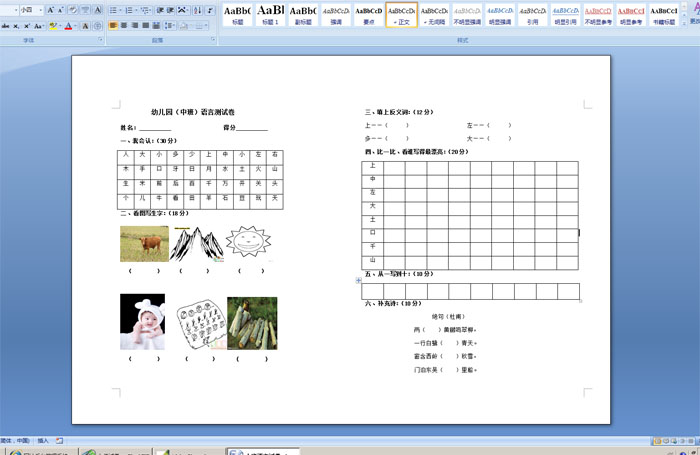700x455 pixels.
Task: Click the document title 幼儿园（中班）语言测试卷
Action: [x=192, y=112]
